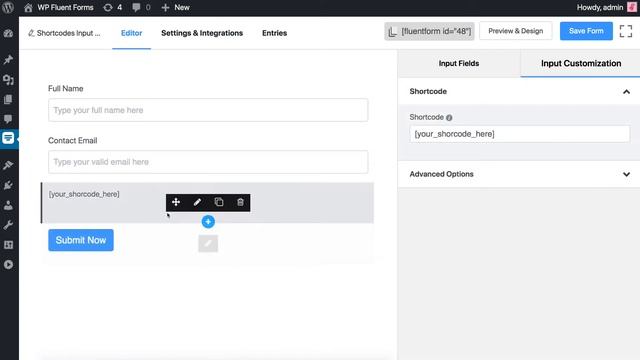This screenshot has width=640, height=360.
Task: Click the faded edit icon near submit button
Action: point(208,244)
